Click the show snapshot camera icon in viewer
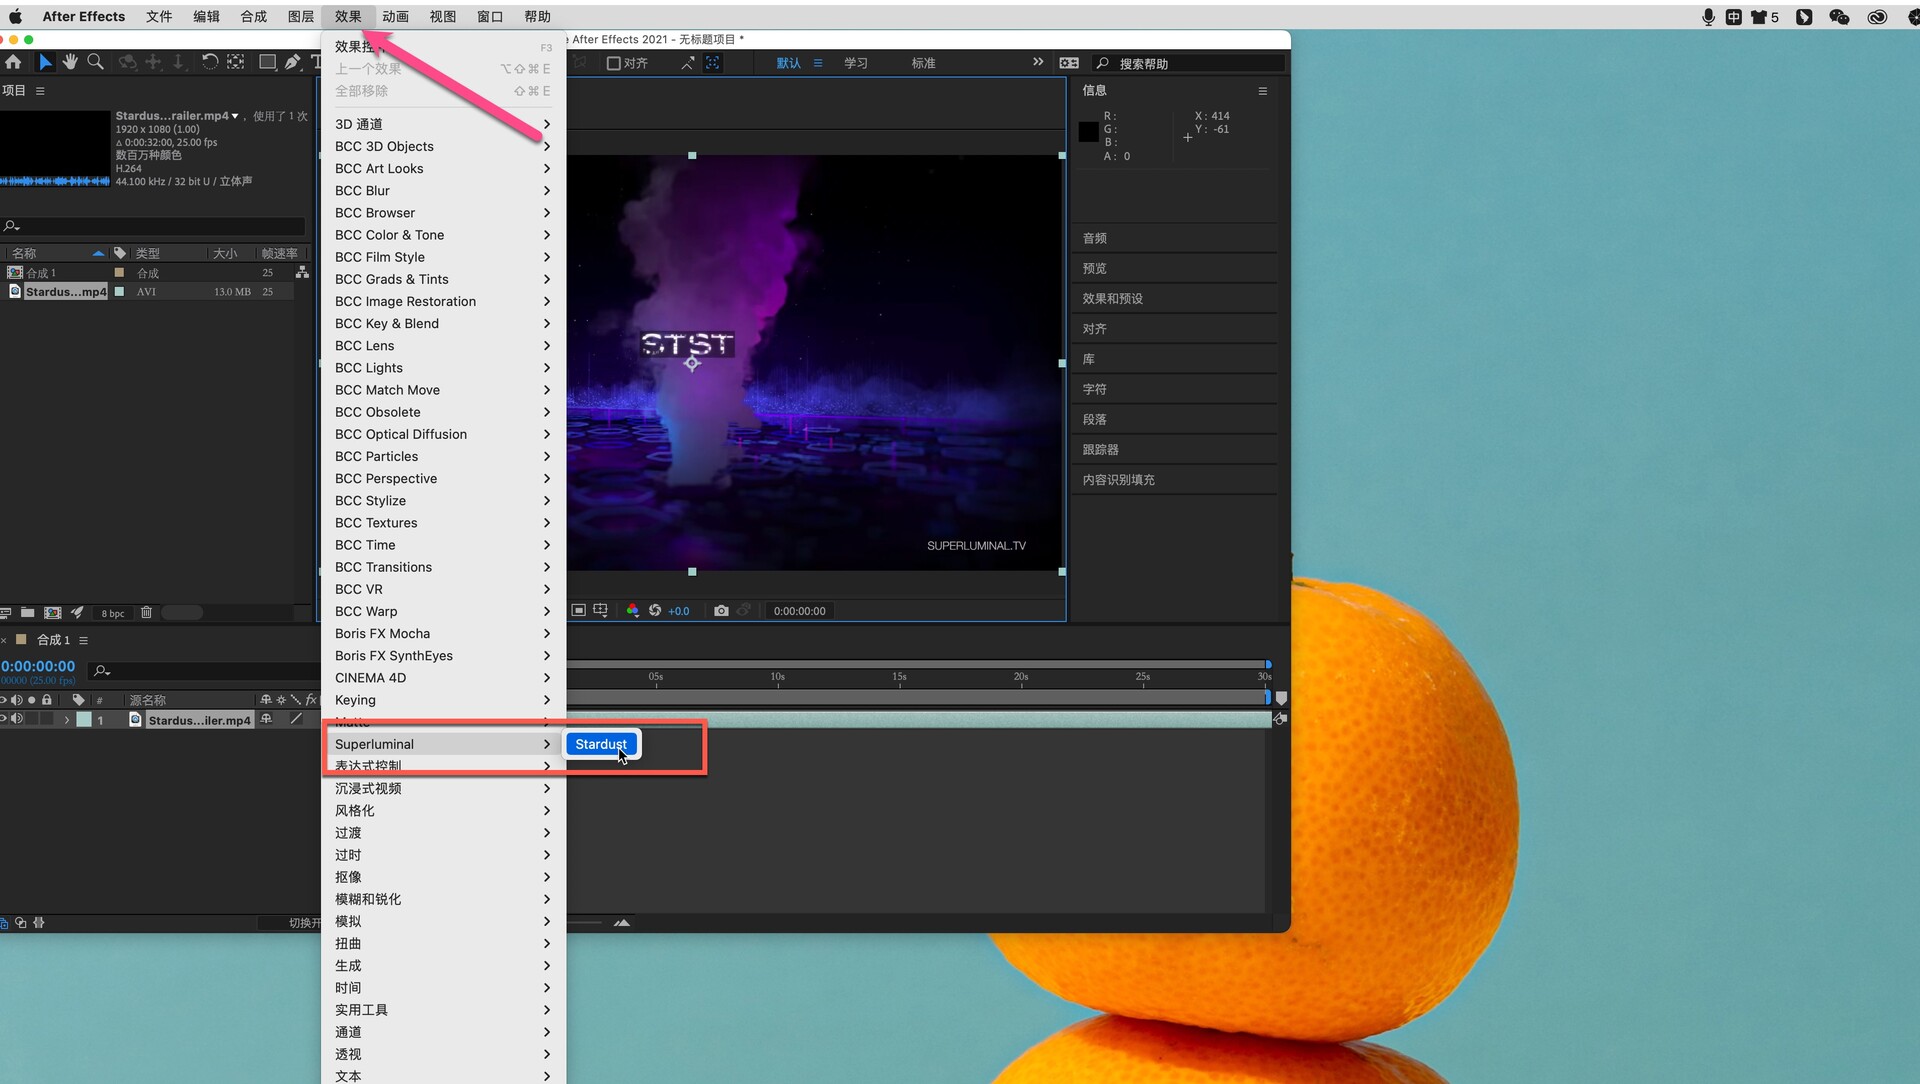The width and height of the screenshot is (1920, 1084). tap(721, 610)
